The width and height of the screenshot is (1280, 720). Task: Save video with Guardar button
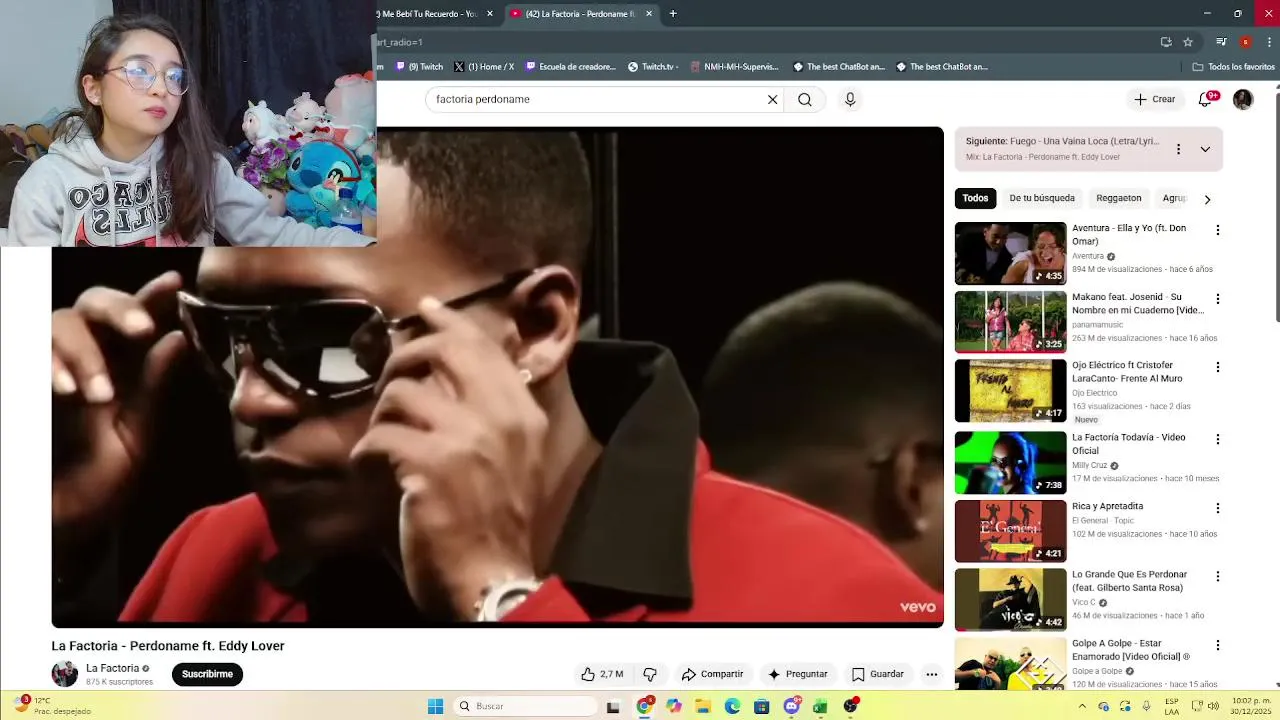(877, 674)
